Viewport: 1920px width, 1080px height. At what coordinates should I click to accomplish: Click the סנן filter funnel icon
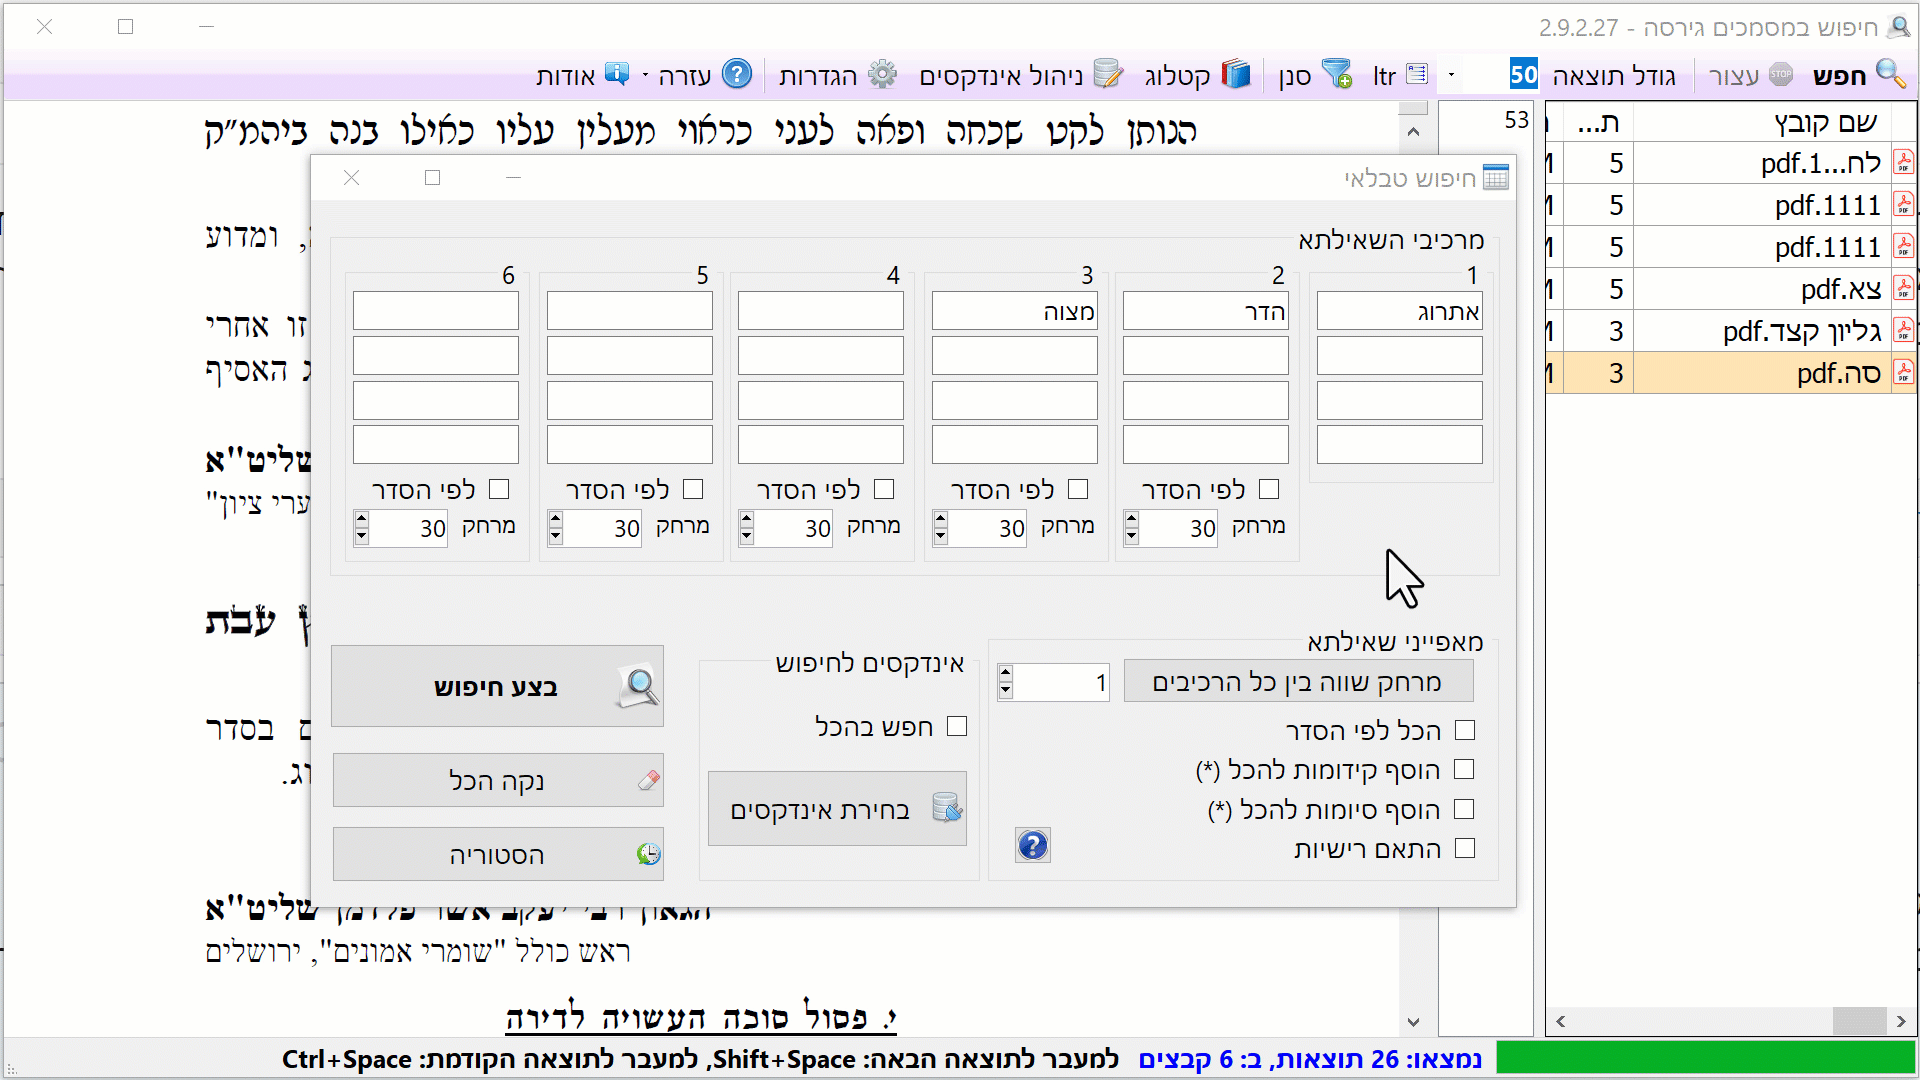click(x=1337, y=74)
